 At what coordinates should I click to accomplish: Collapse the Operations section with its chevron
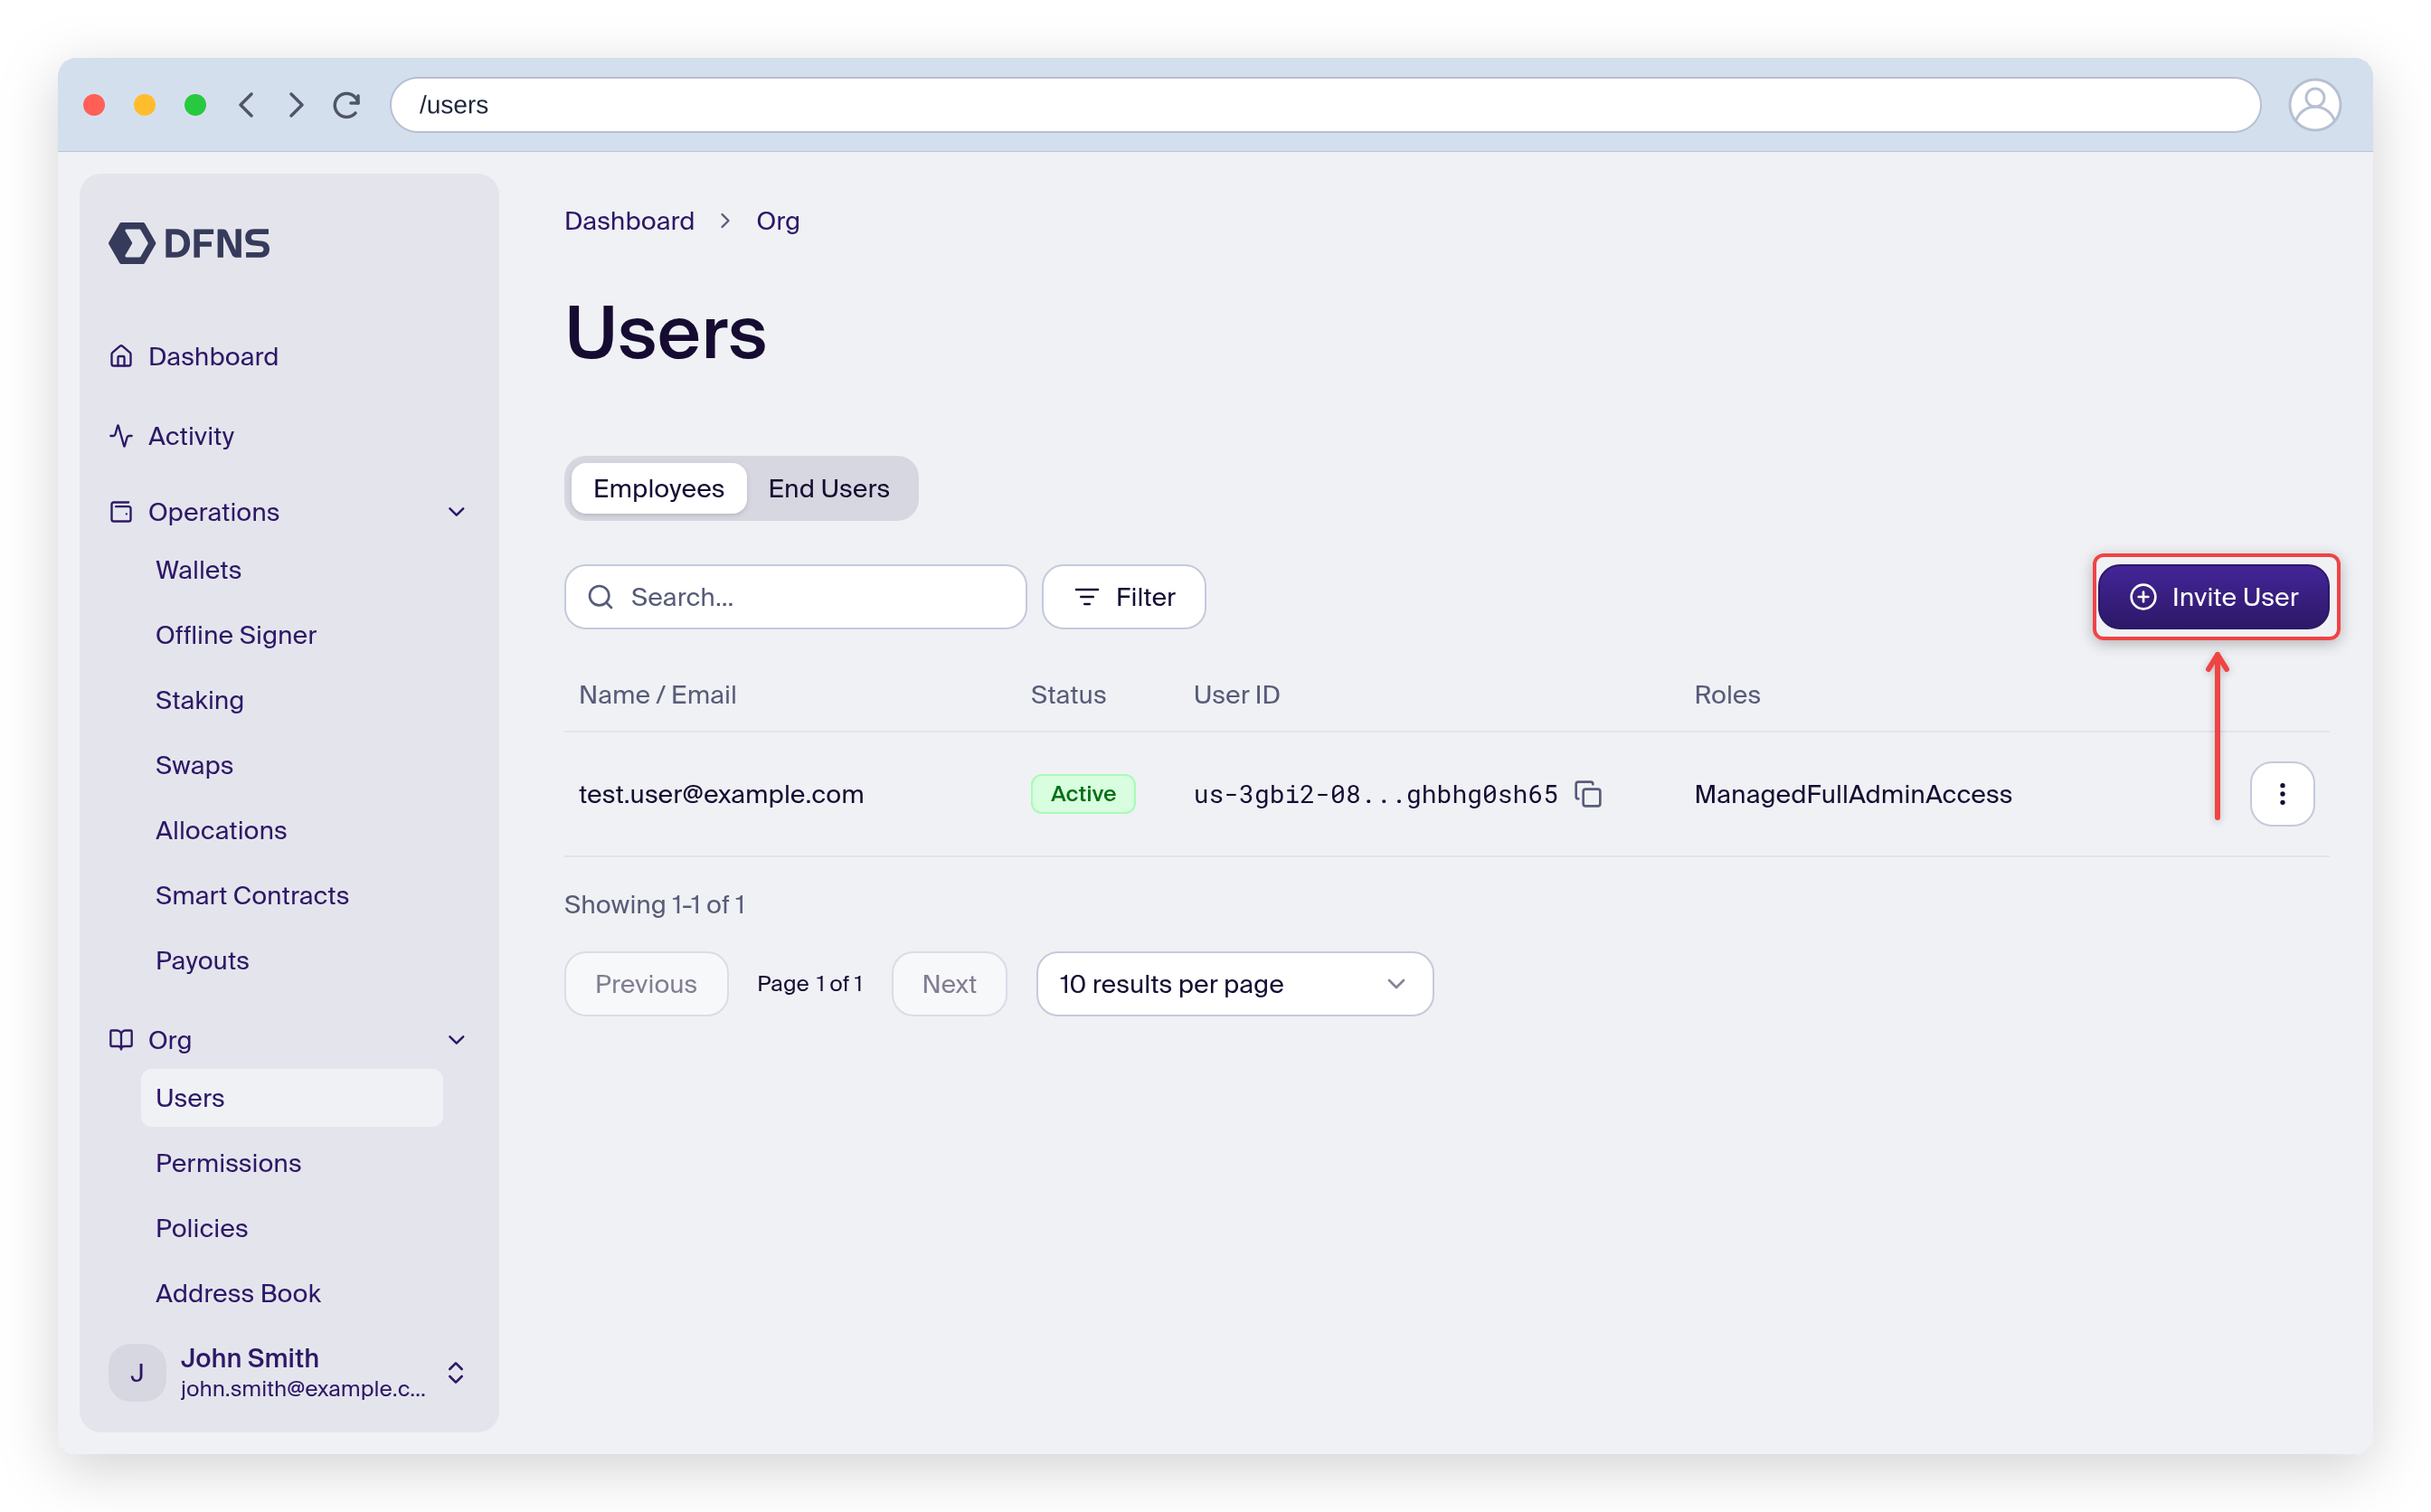click(x=457, y=512)
